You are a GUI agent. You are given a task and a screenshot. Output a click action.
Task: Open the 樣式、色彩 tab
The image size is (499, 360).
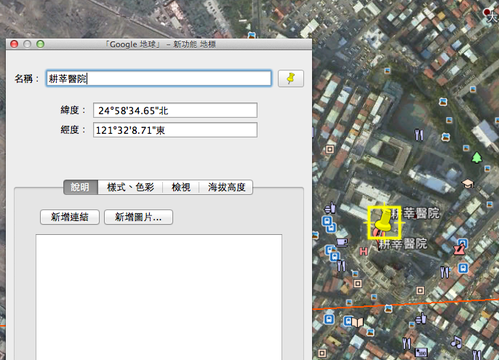coord(130,187)
